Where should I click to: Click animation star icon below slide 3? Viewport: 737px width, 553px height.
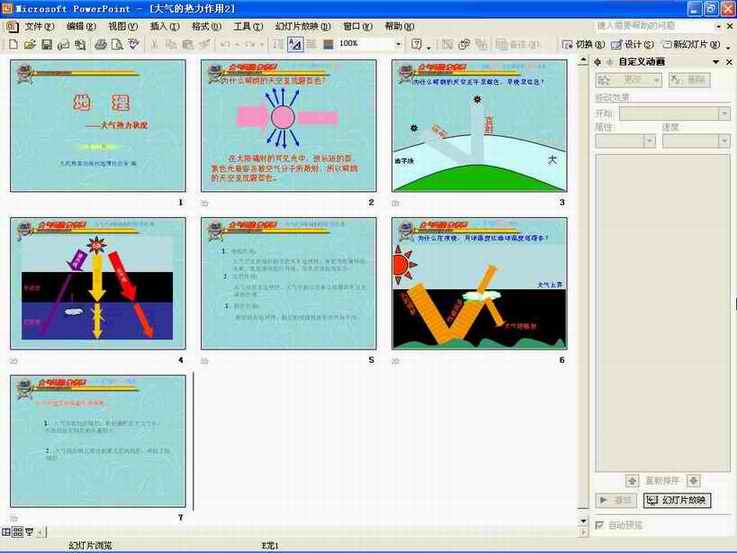click(x=395, y=203)
